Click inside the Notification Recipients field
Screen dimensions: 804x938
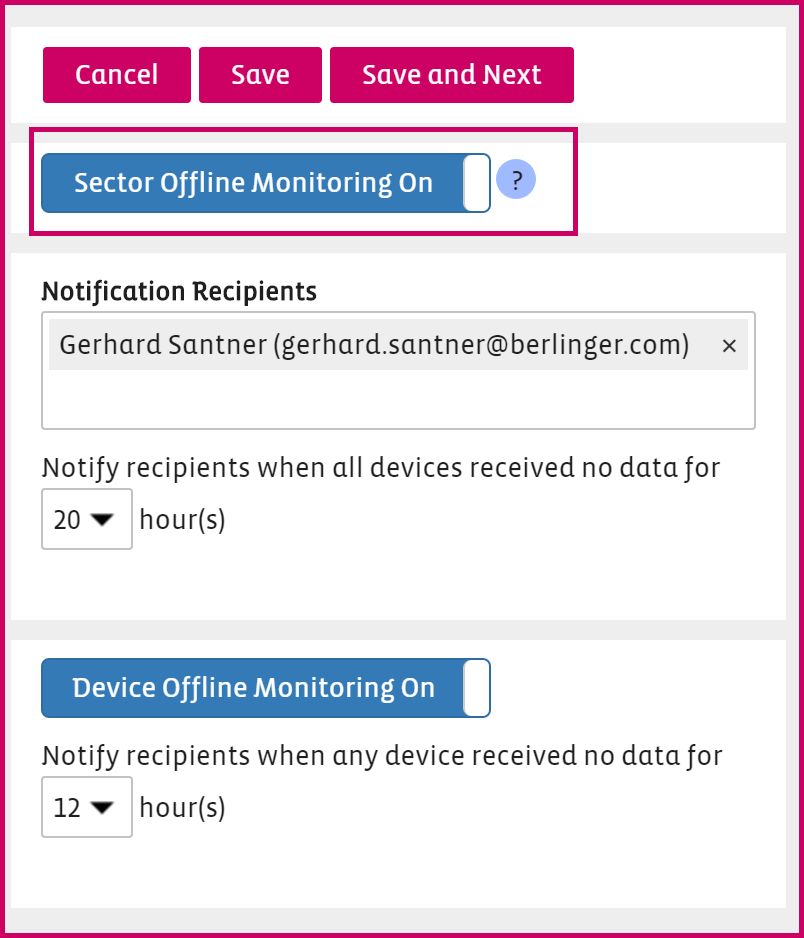(x=398, y=400)
